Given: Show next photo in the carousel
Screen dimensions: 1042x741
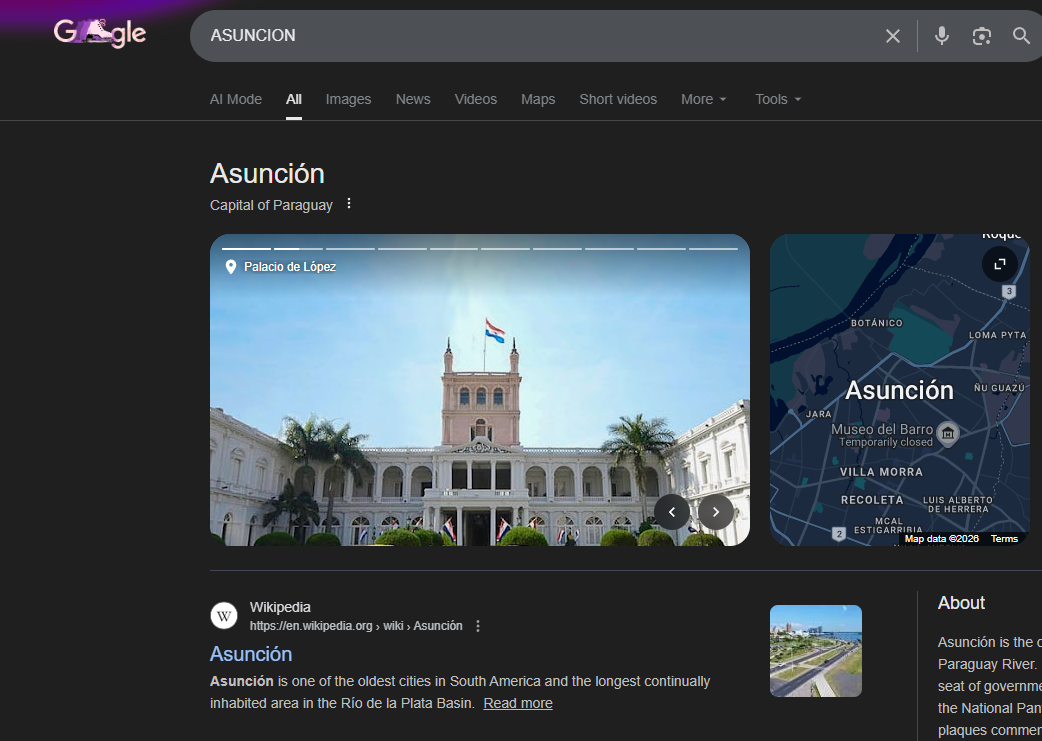Looking at the screenshot, I should (716, 512).
